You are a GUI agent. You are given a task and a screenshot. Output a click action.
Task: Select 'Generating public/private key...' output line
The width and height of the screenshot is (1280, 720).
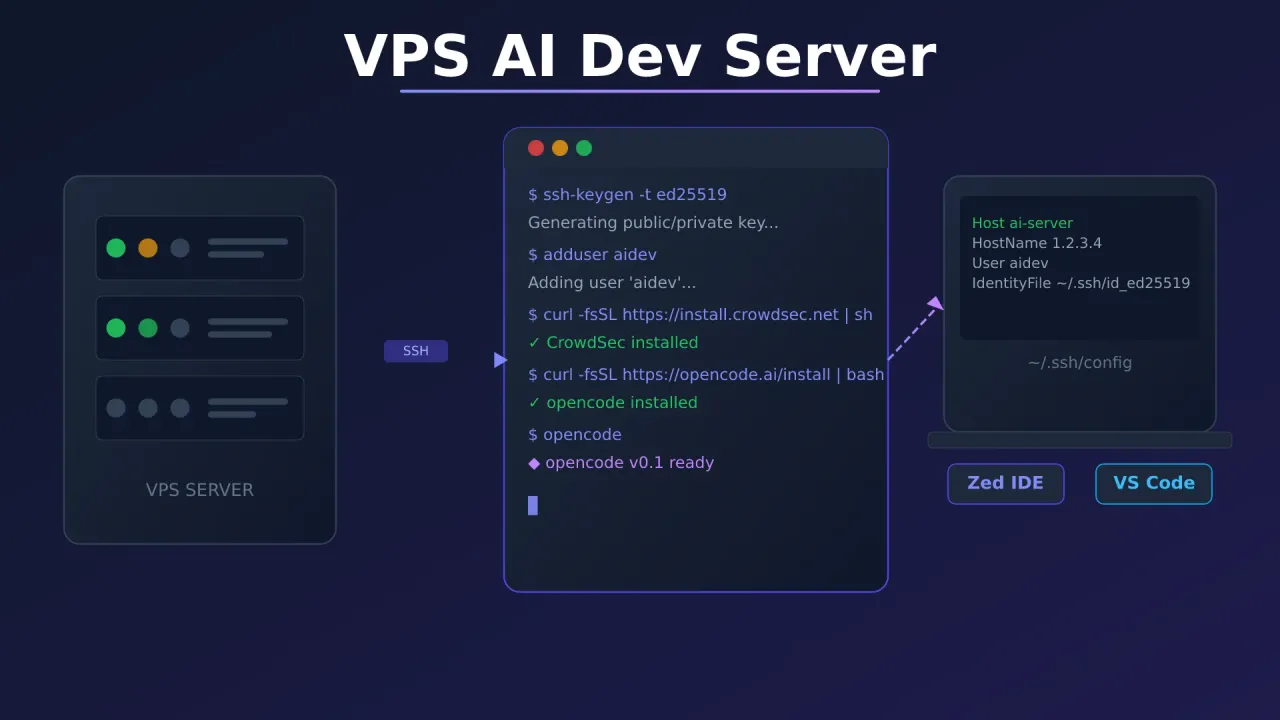click(653, 223)
